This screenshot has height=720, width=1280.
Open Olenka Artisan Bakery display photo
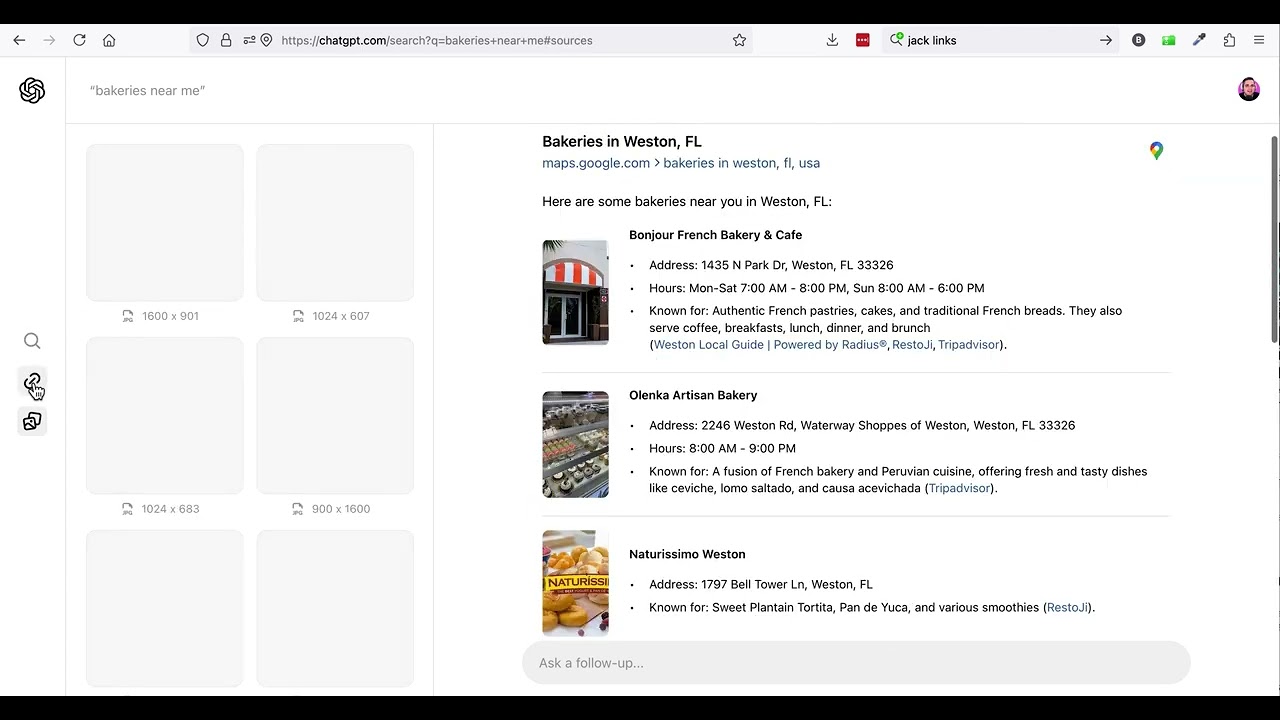575,444
